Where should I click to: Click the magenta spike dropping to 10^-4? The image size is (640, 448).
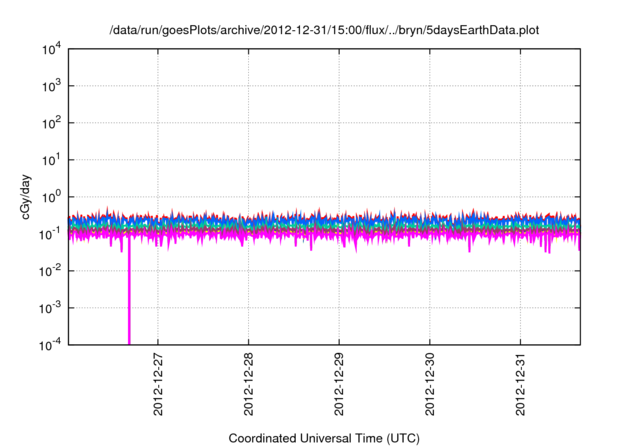(129, 300)
